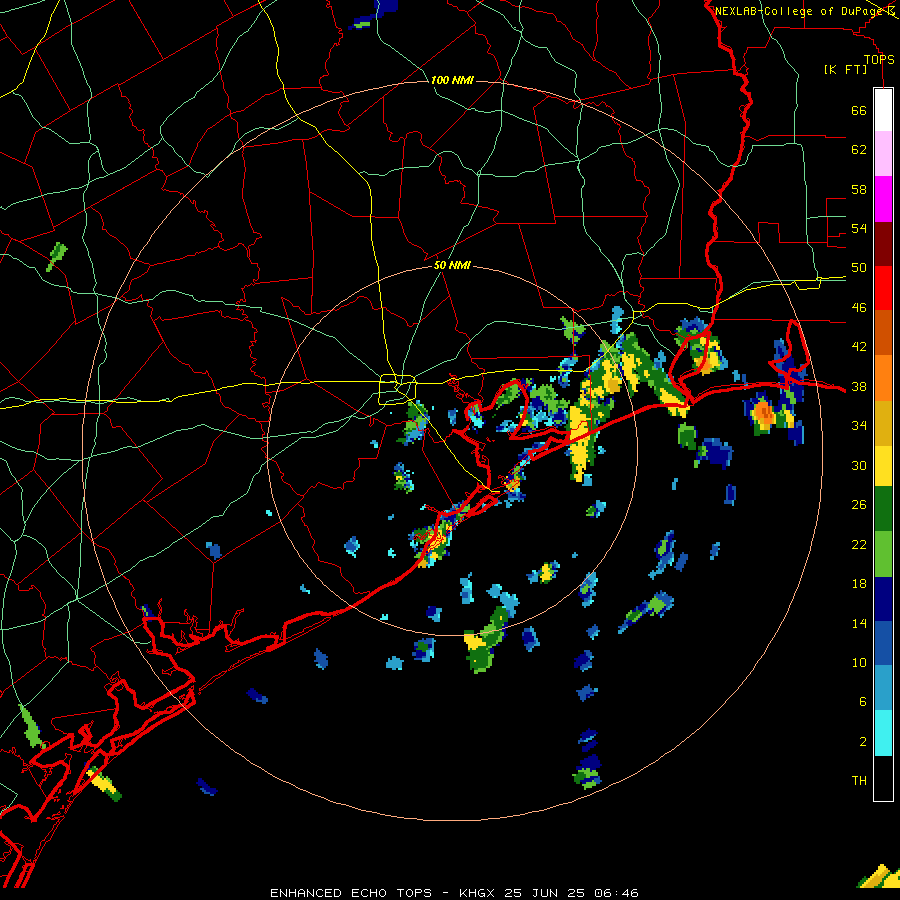Click the dark green legend swatch
900x900 pixels.
coord(883,509)
